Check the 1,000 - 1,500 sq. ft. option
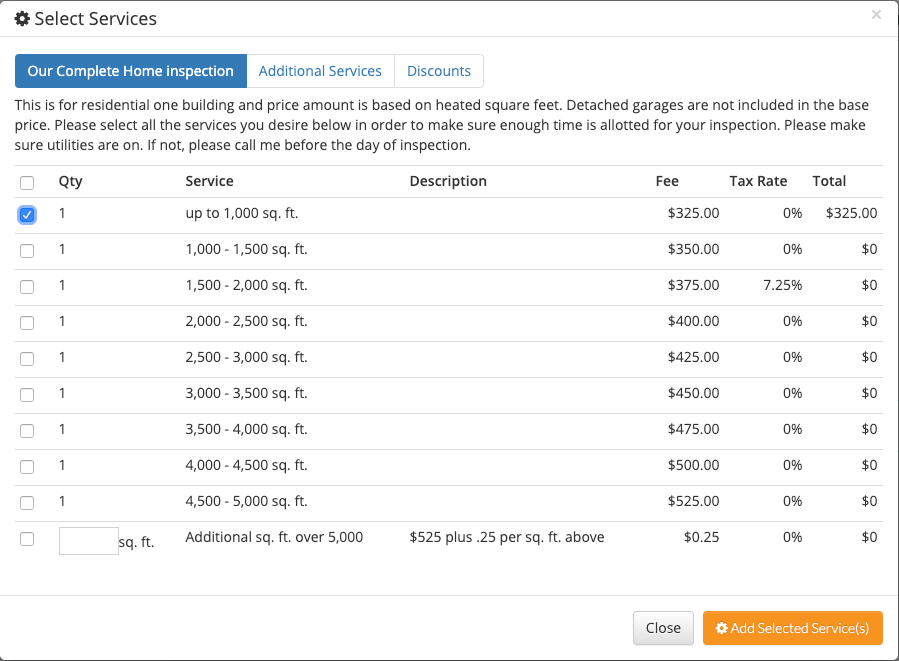The height and width of the screenshot is (661, 899). tap(27, 251)
